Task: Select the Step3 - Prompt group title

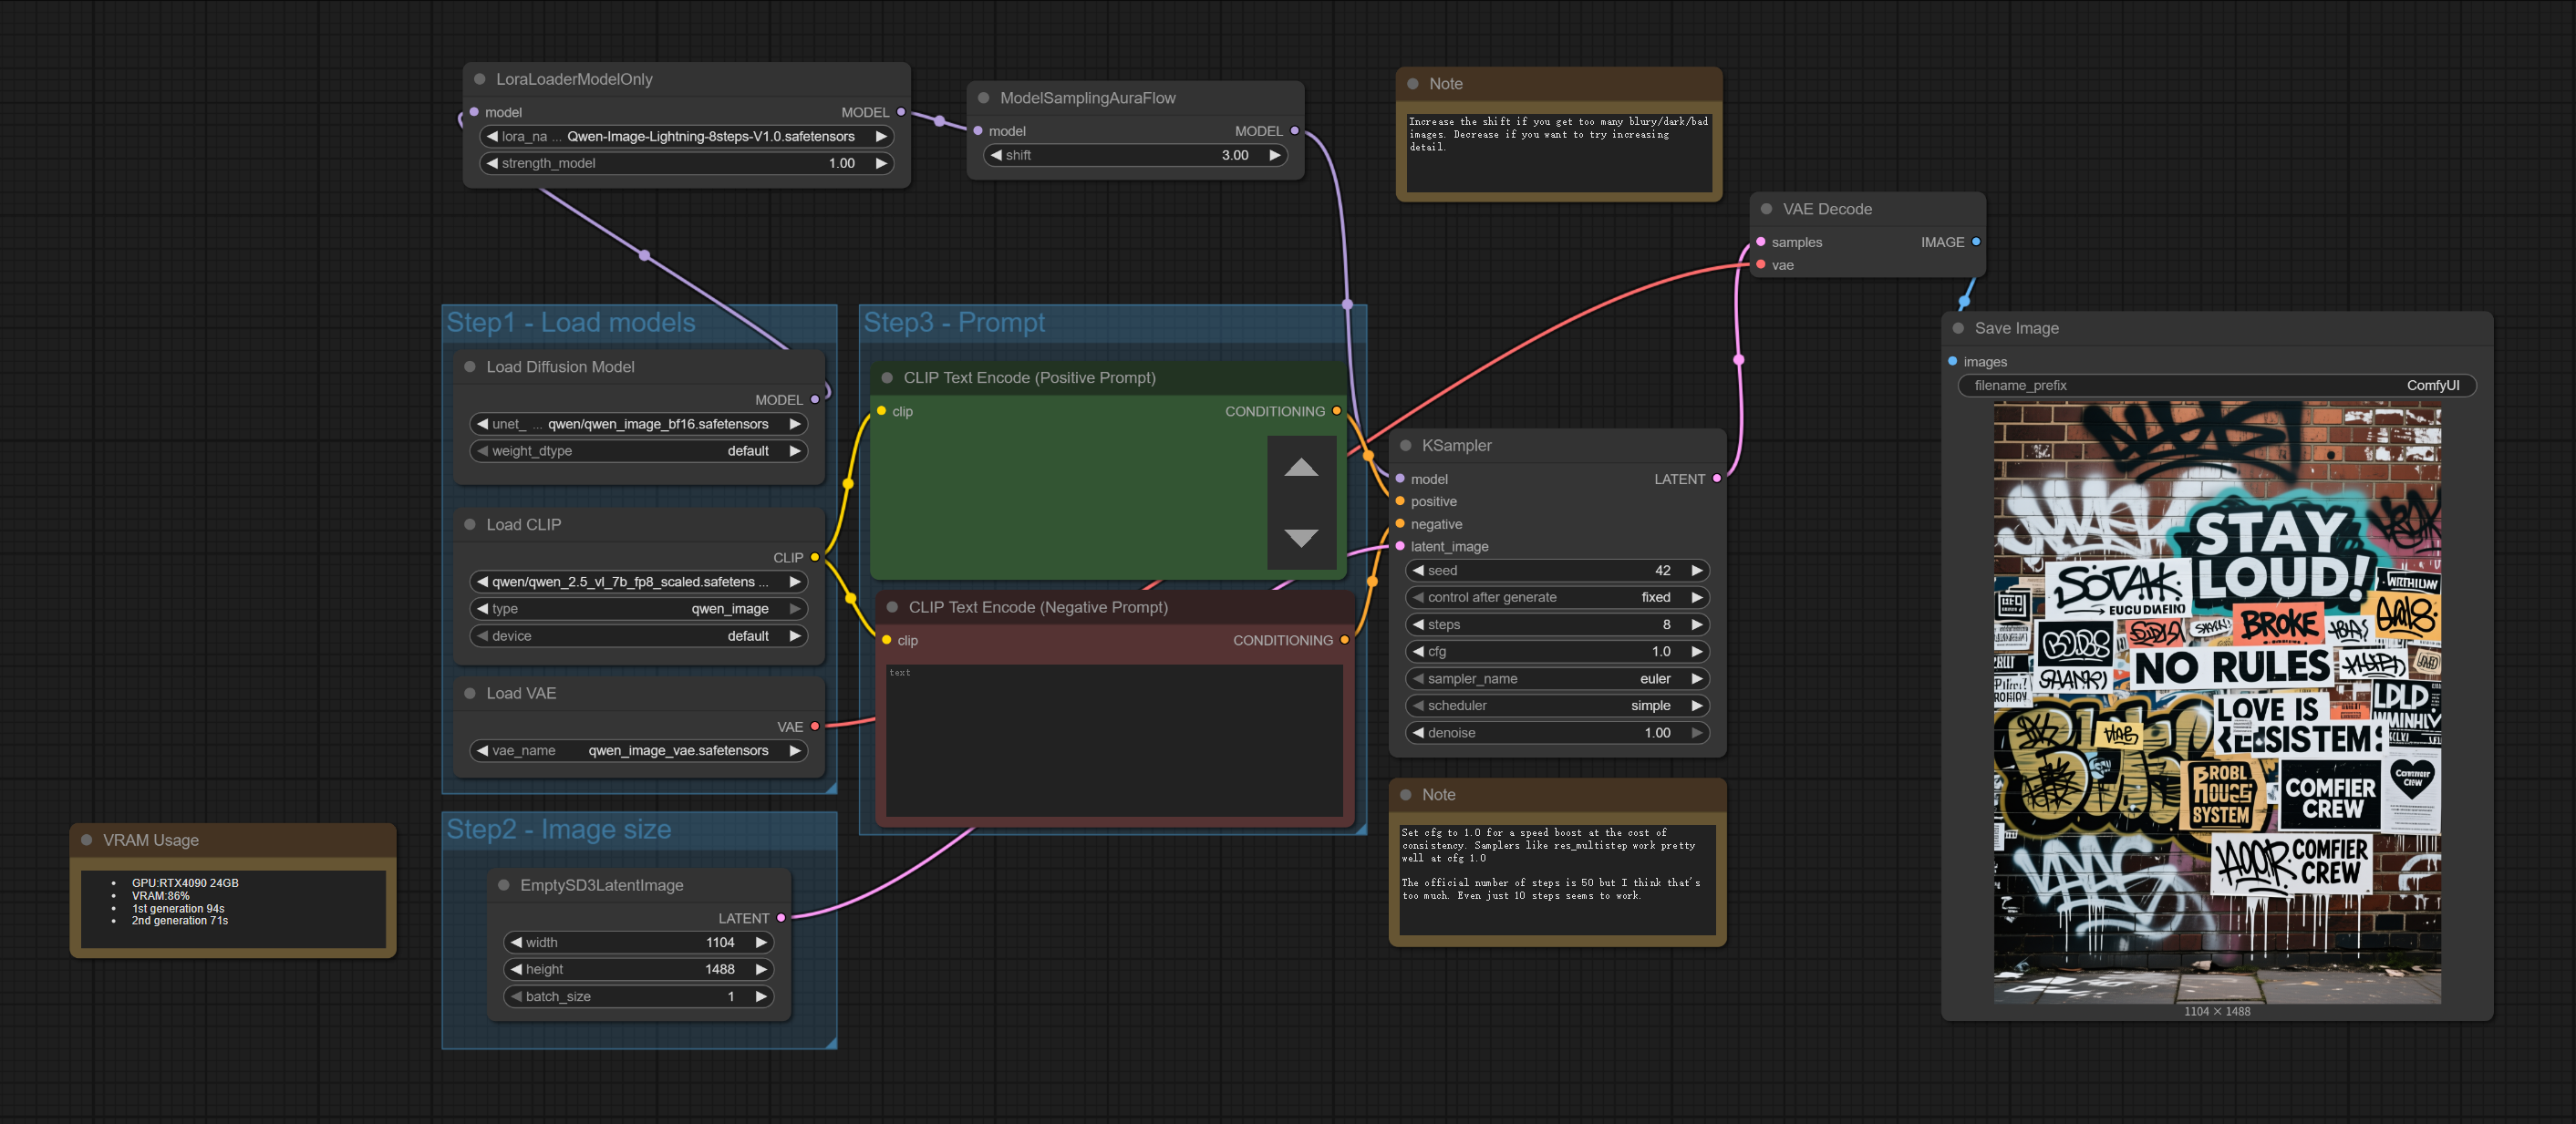Action: click(x=954, y=322)
